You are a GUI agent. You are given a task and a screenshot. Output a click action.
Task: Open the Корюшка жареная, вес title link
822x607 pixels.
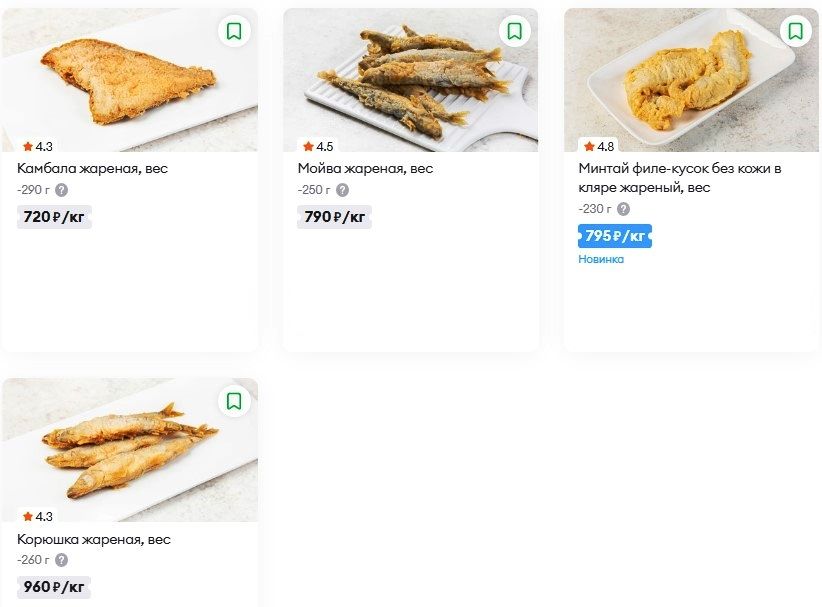click(94, 539)
